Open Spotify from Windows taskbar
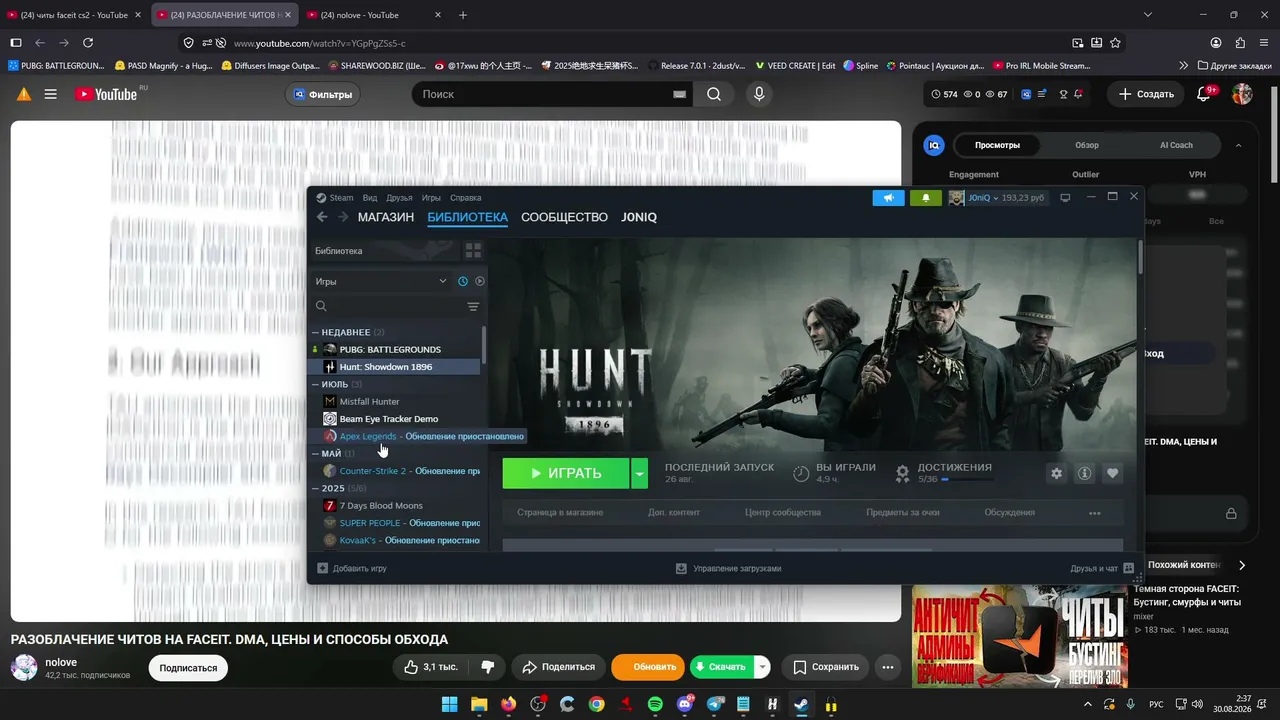The width and height of the screenshot is (1280, 720). [655, 704]
